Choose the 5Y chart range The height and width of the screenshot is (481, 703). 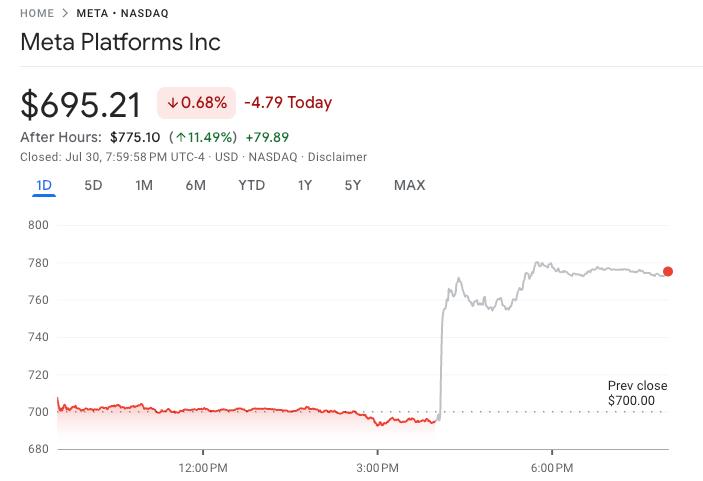pyautogui.click(x=353, y=185)
